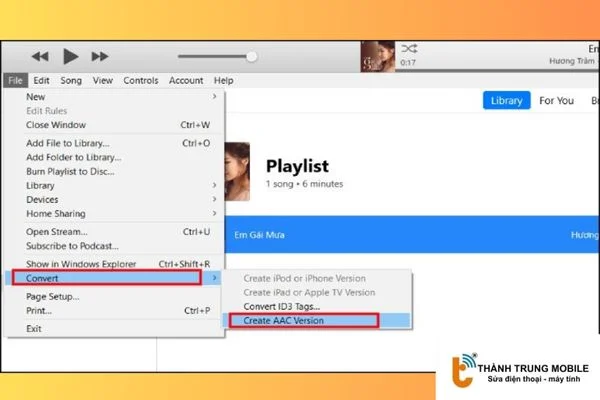Click the fast-forward next track button
Image resolution: width=600 pixels, height=400 pixels.
point(100,57)
